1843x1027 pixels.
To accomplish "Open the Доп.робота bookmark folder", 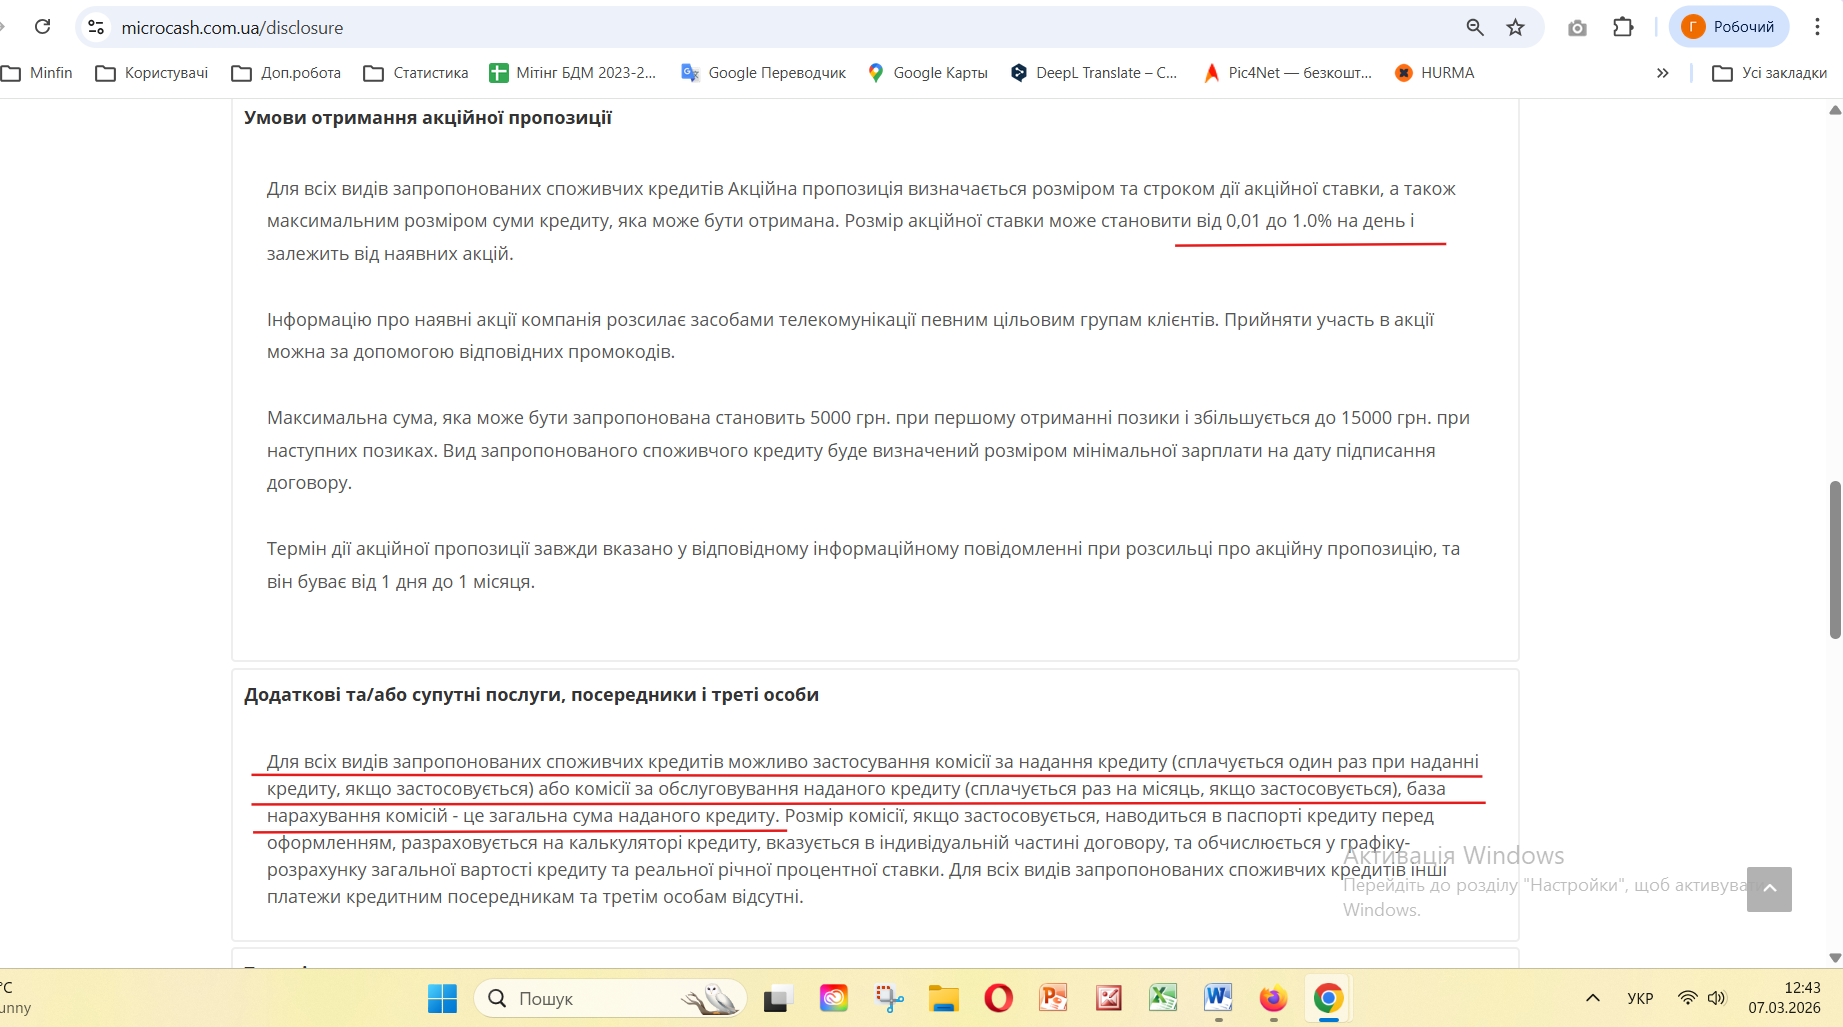I will pos(286,73).
